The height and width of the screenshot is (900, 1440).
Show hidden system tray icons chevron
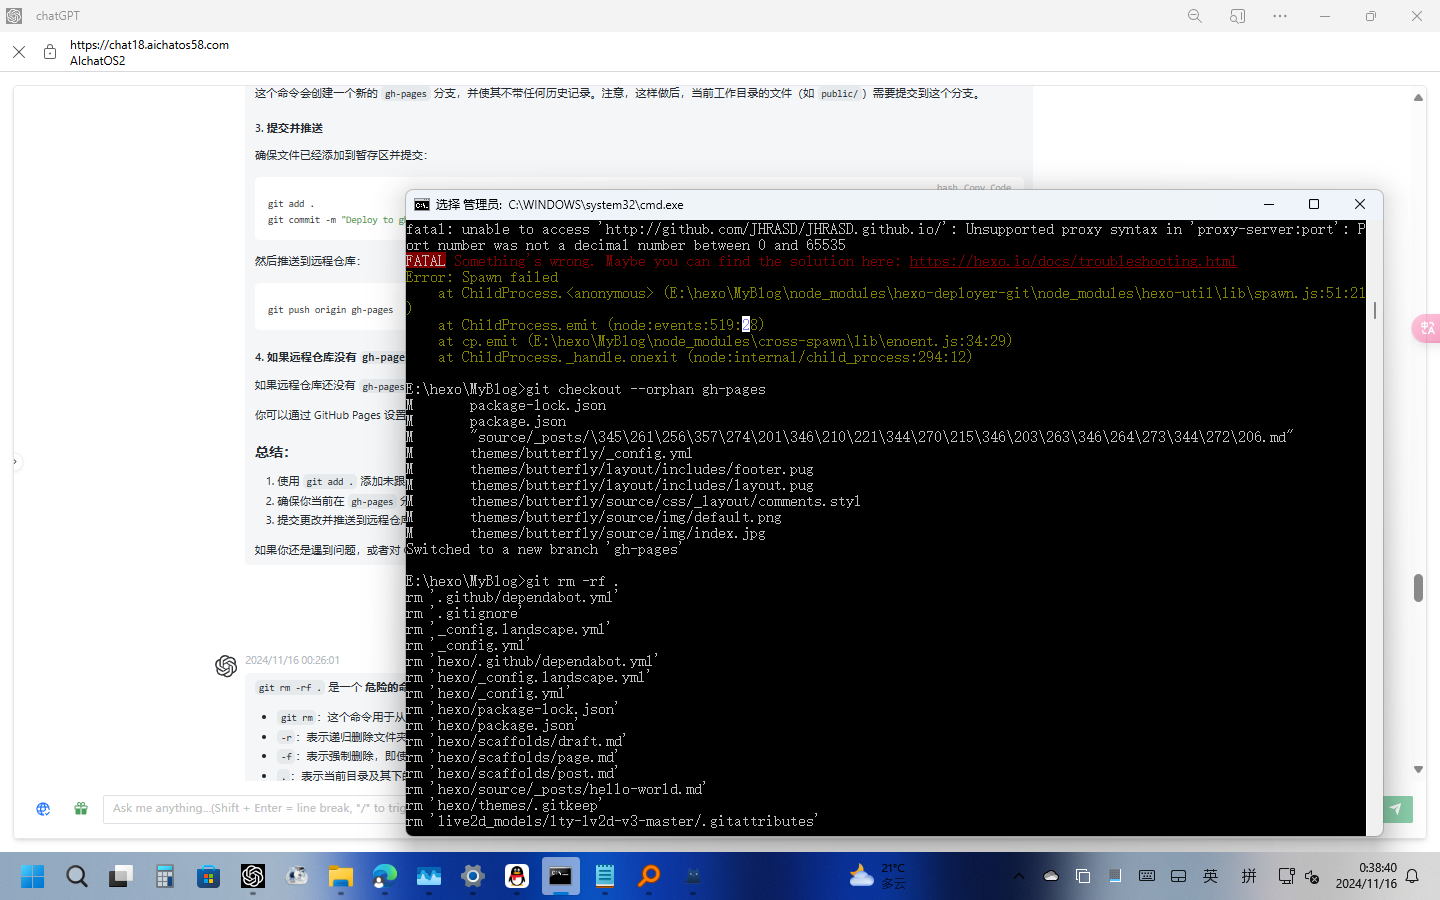[1018, 877]
